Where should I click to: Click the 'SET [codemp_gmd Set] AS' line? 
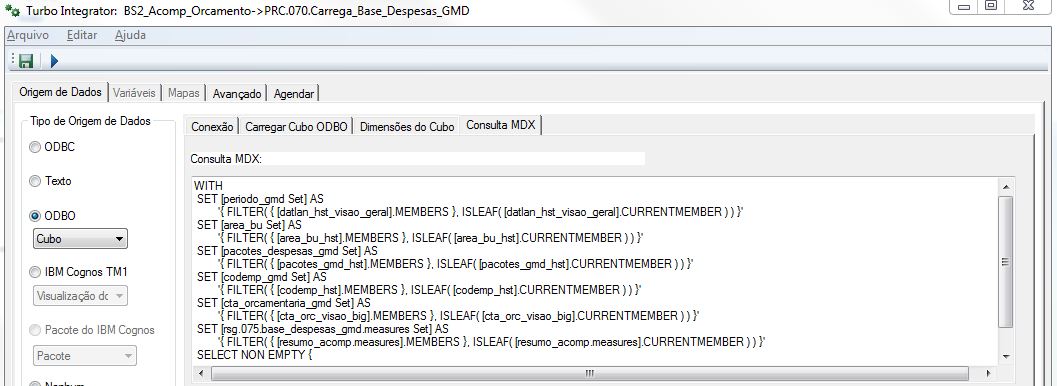[262, 277]
